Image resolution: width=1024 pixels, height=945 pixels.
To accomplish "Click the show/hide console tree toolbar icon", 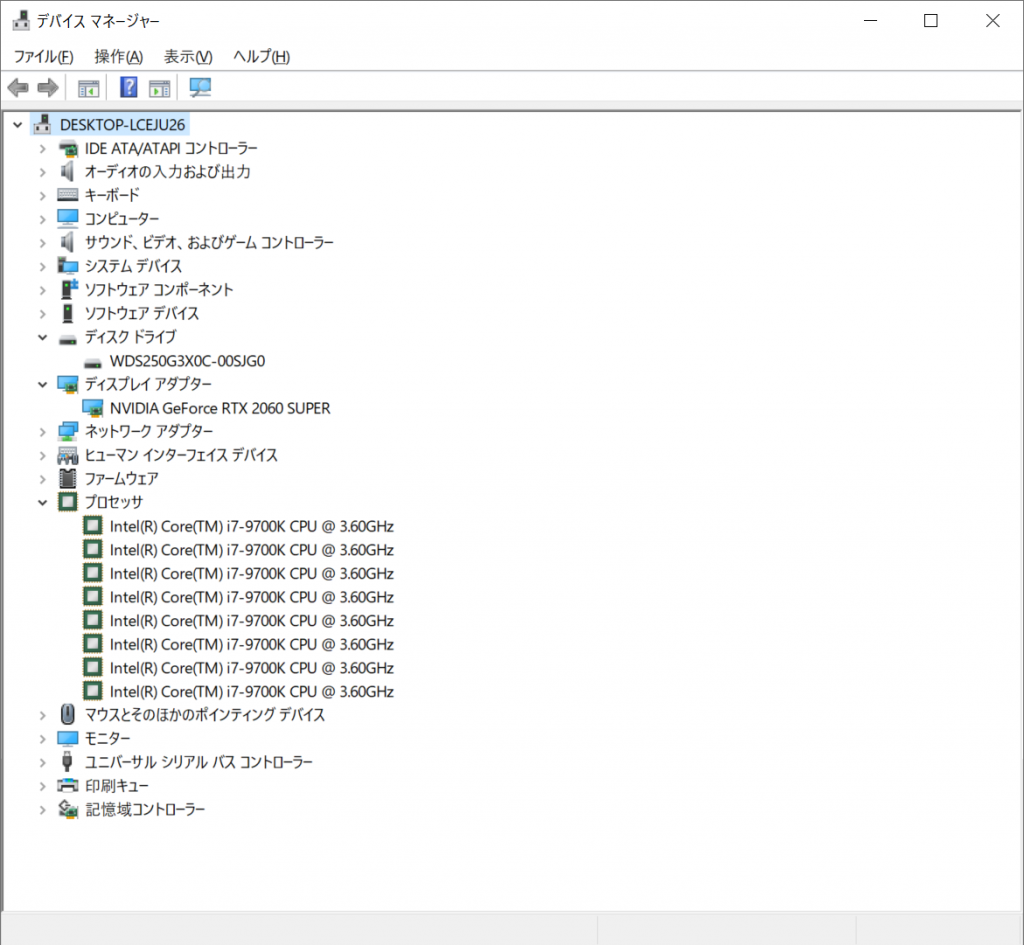I will [x=89, y=88].
